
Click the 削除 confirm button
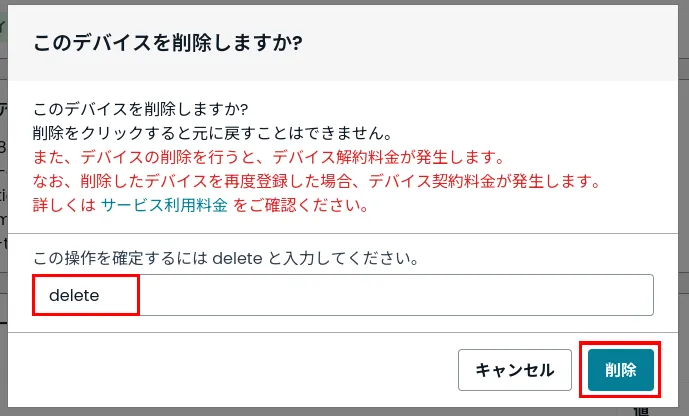[x=621, y=370]
